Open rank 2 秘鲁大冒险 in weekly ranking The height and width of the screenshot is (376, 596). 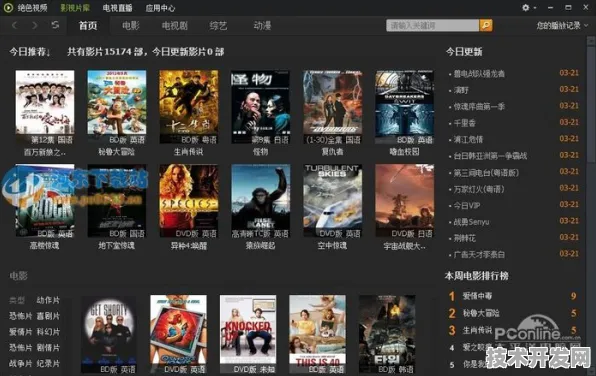481,313
